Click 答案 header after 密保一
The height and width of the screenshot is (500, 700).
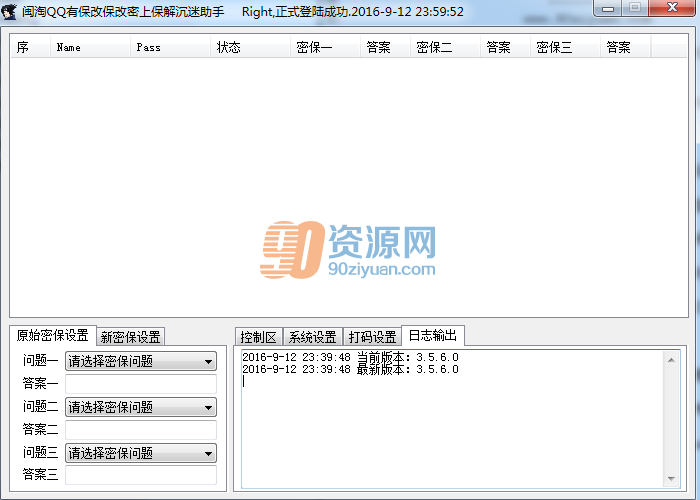point(385,47)
